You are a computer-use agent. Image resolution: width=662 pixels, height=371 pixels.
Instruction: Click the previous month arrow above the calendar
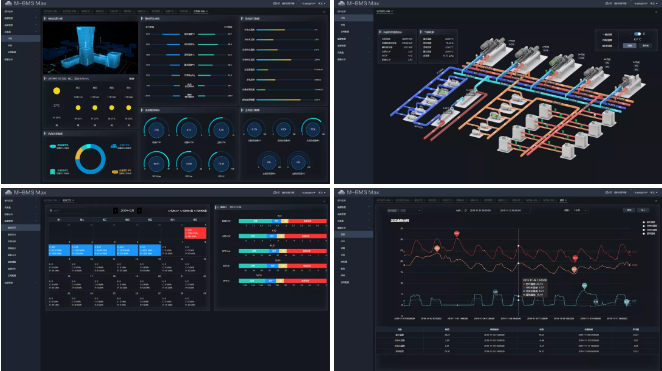point(115,210)
